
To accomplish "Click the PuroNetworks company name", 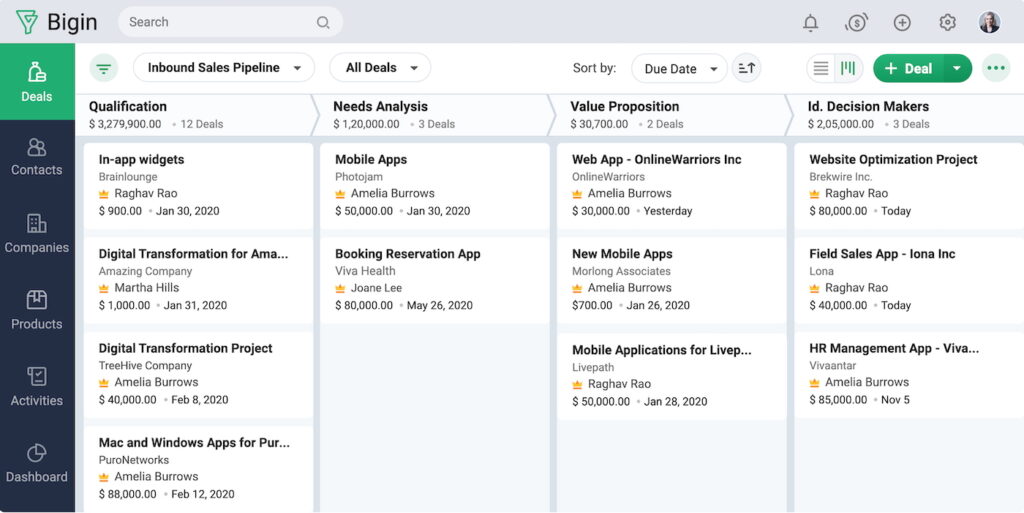I will click(x=134, y=460).
